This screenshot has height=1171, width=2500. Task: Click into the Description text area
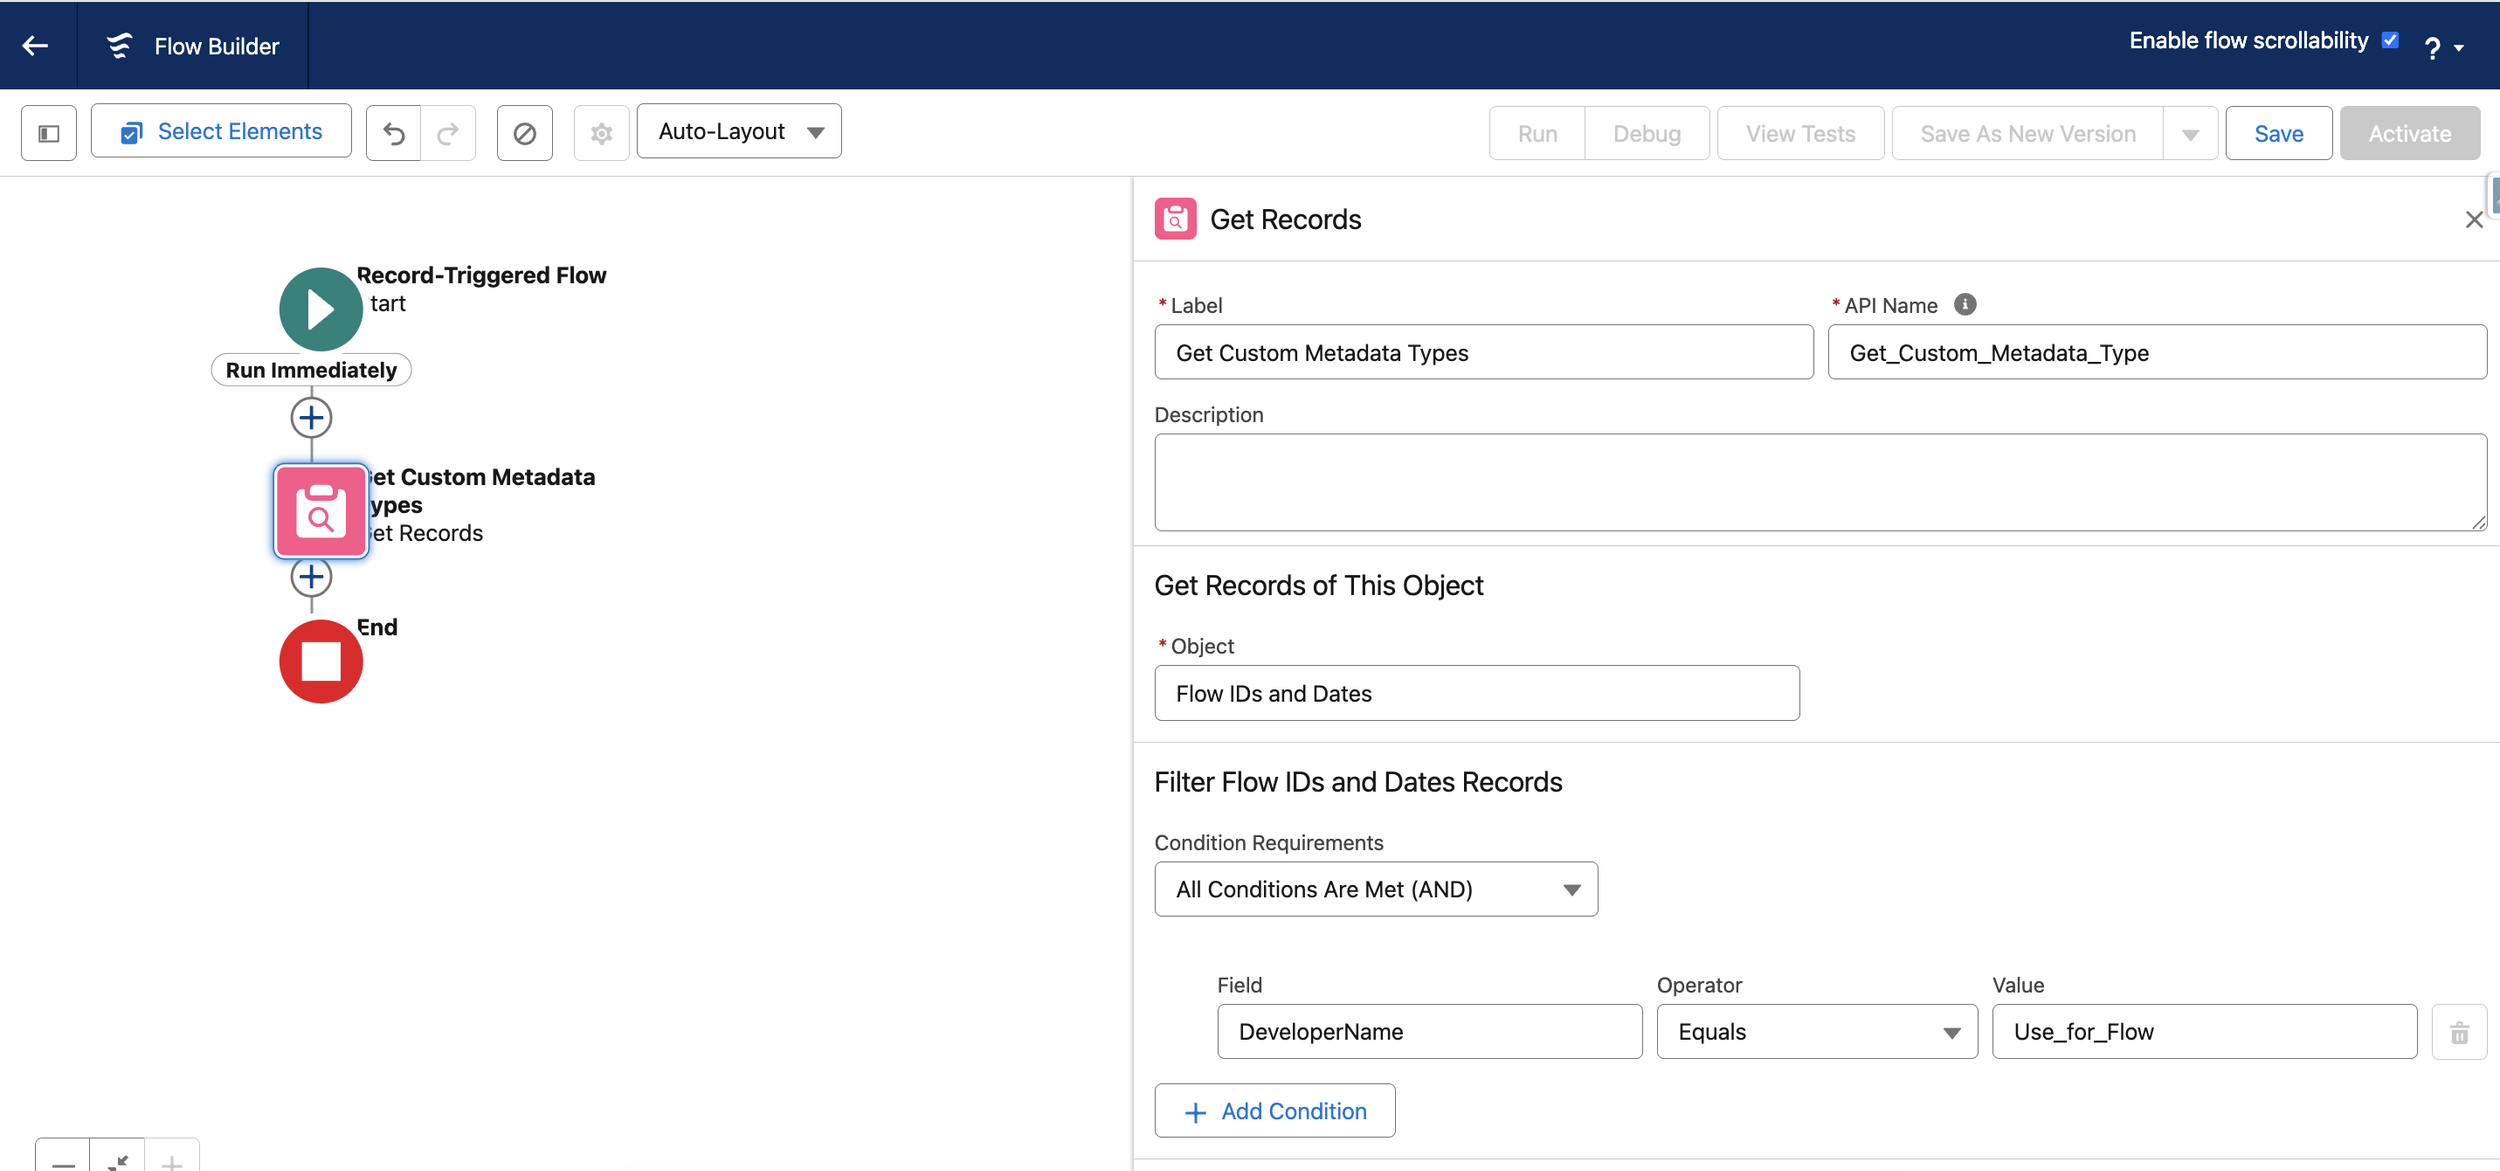(x=1819, y=482)
